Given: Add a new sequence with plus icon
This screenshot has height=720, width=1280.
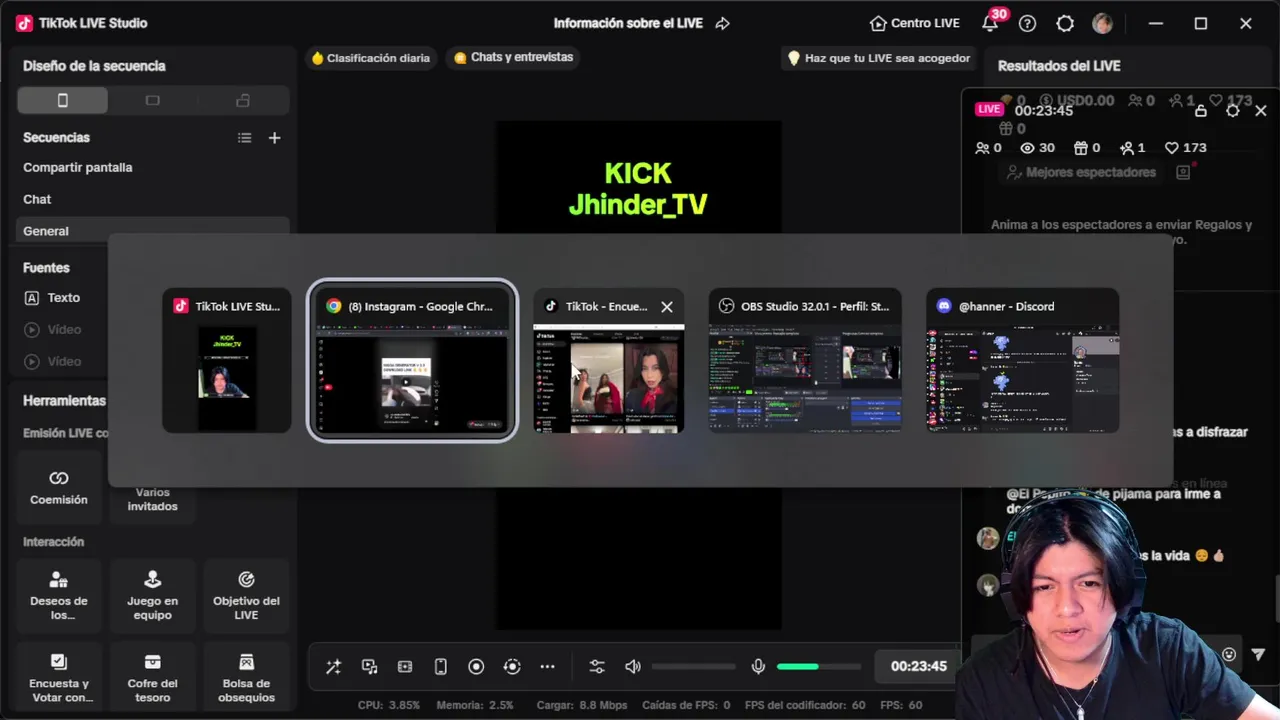Looking at the screenshot, I should (275, 138).
